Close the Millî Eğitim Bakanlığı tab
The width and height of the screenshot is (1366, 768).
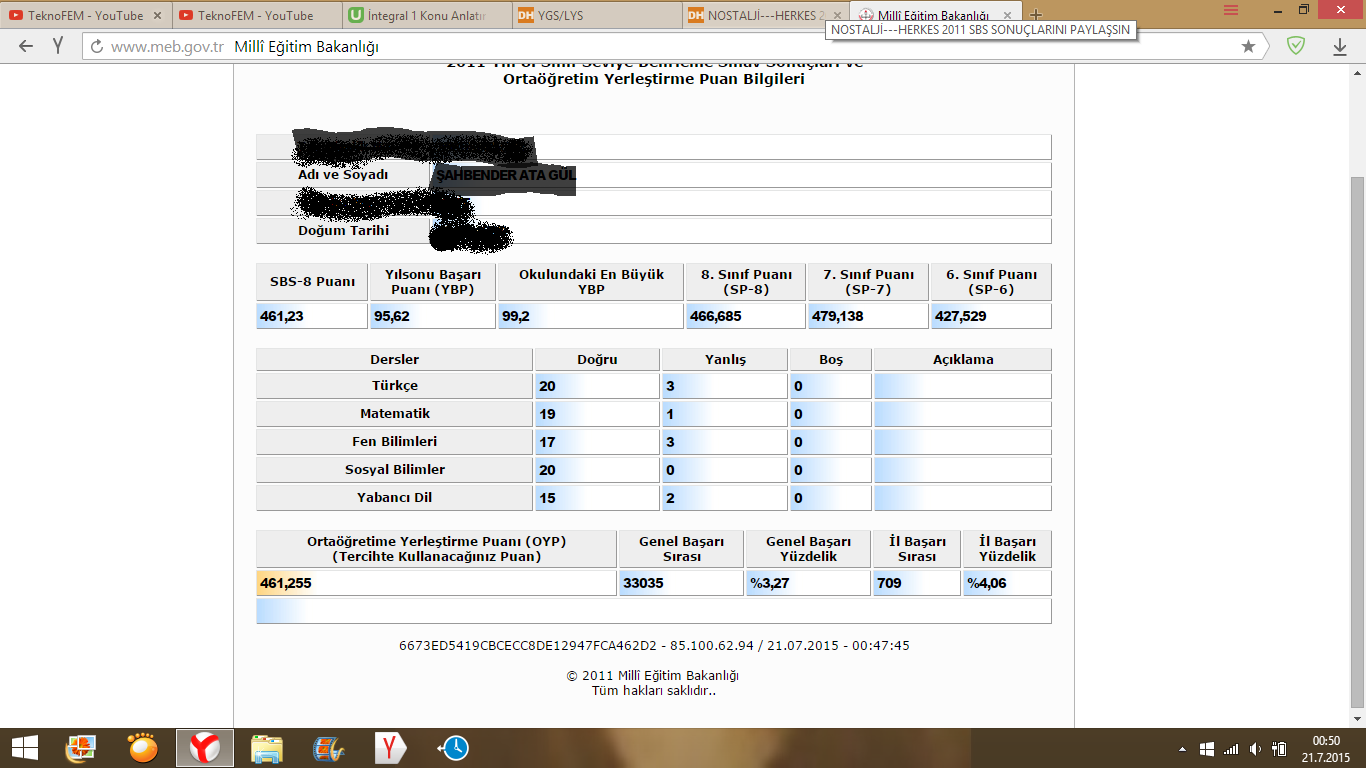pyautogui.click(x=1008, y=15)
